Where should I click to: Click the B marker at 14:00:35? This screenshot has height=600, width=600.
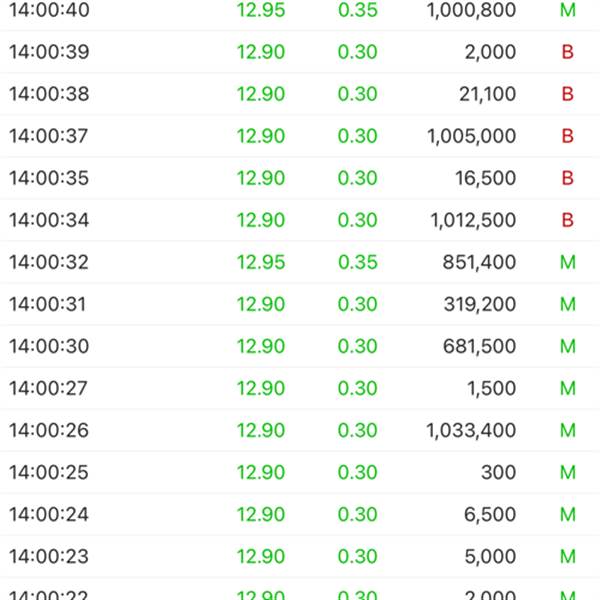coord(567,178)
